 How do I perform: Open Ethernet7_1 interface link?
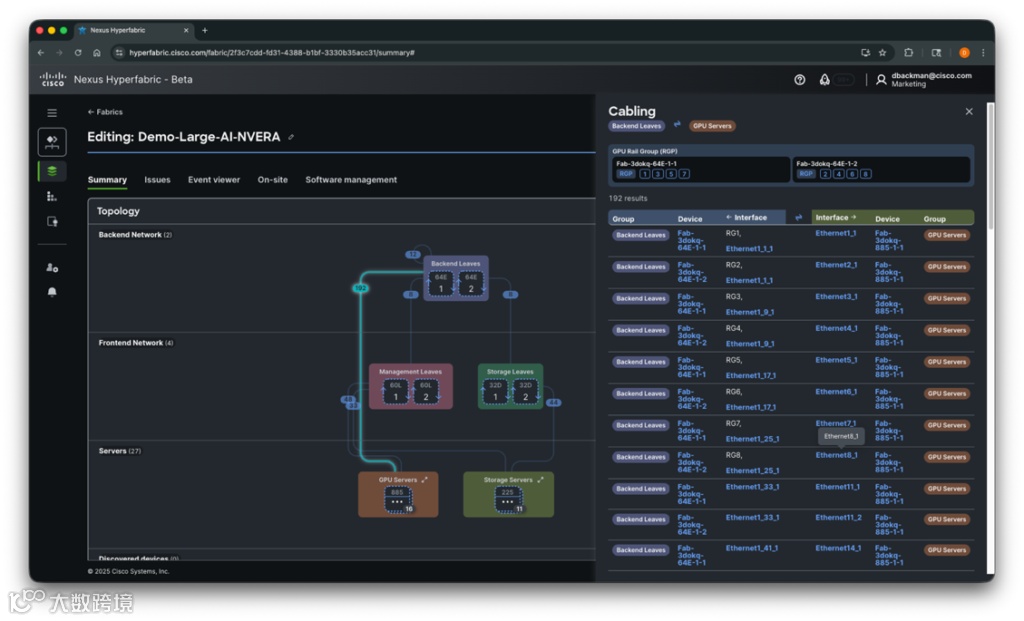(x=835, y=423)
